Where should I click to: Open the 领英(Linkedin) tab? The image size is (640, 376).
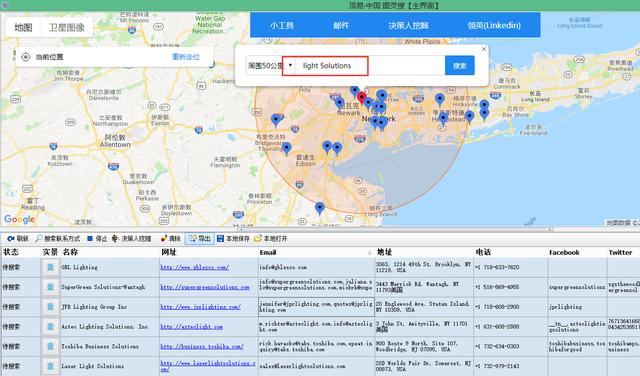tap(494, 25)
